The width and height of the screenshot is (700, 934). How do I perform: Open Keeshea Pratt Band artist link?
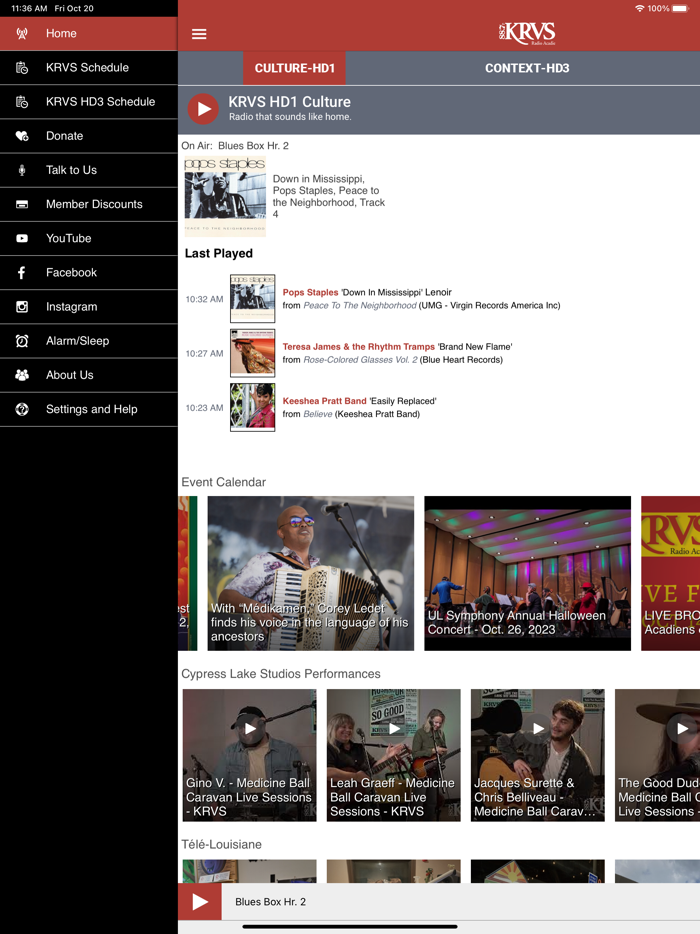coord(324,401)
